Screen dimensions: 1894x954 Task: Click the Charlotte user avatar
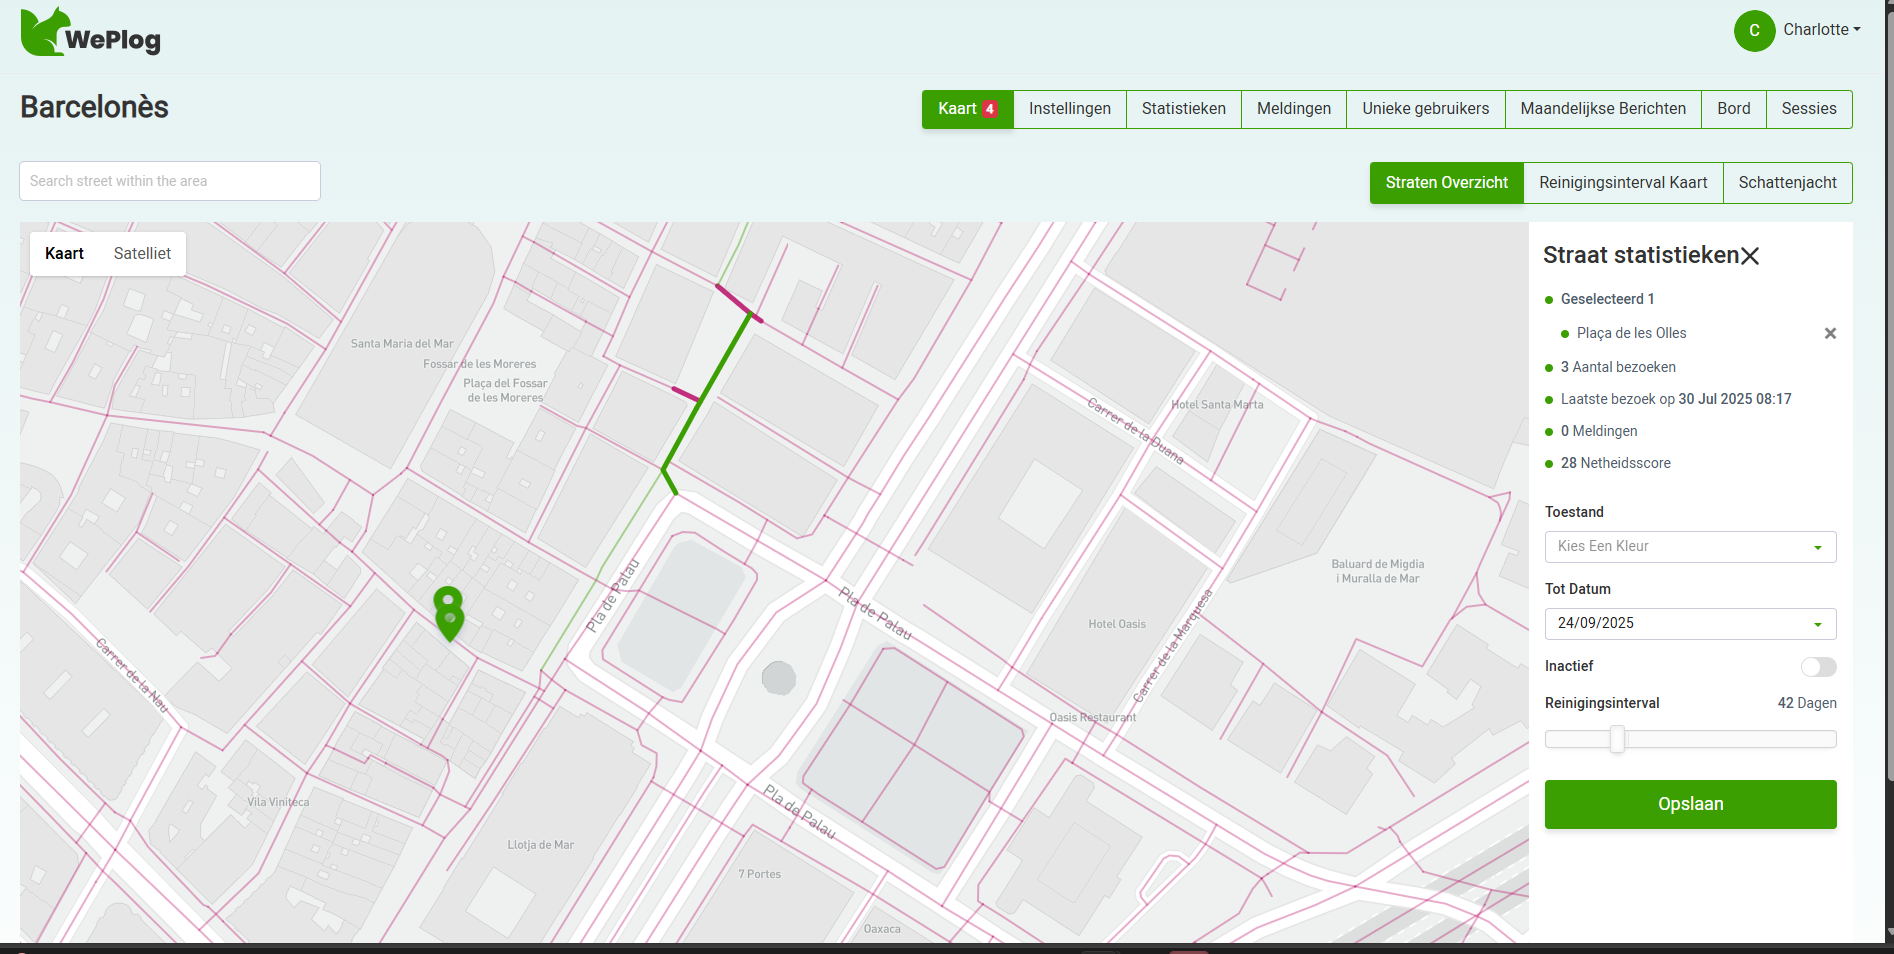click(x=1754, y=31)
